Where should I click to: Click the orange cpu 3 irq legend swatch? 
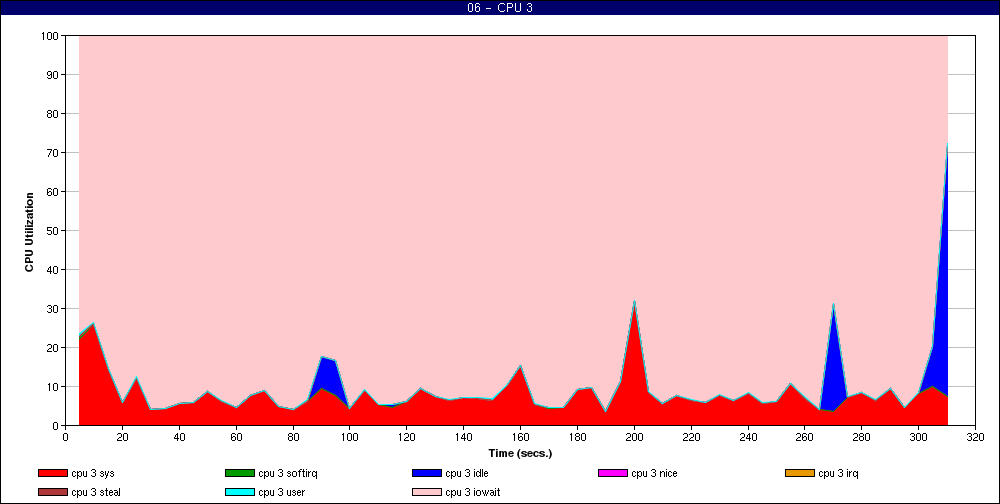coord(800,473)
